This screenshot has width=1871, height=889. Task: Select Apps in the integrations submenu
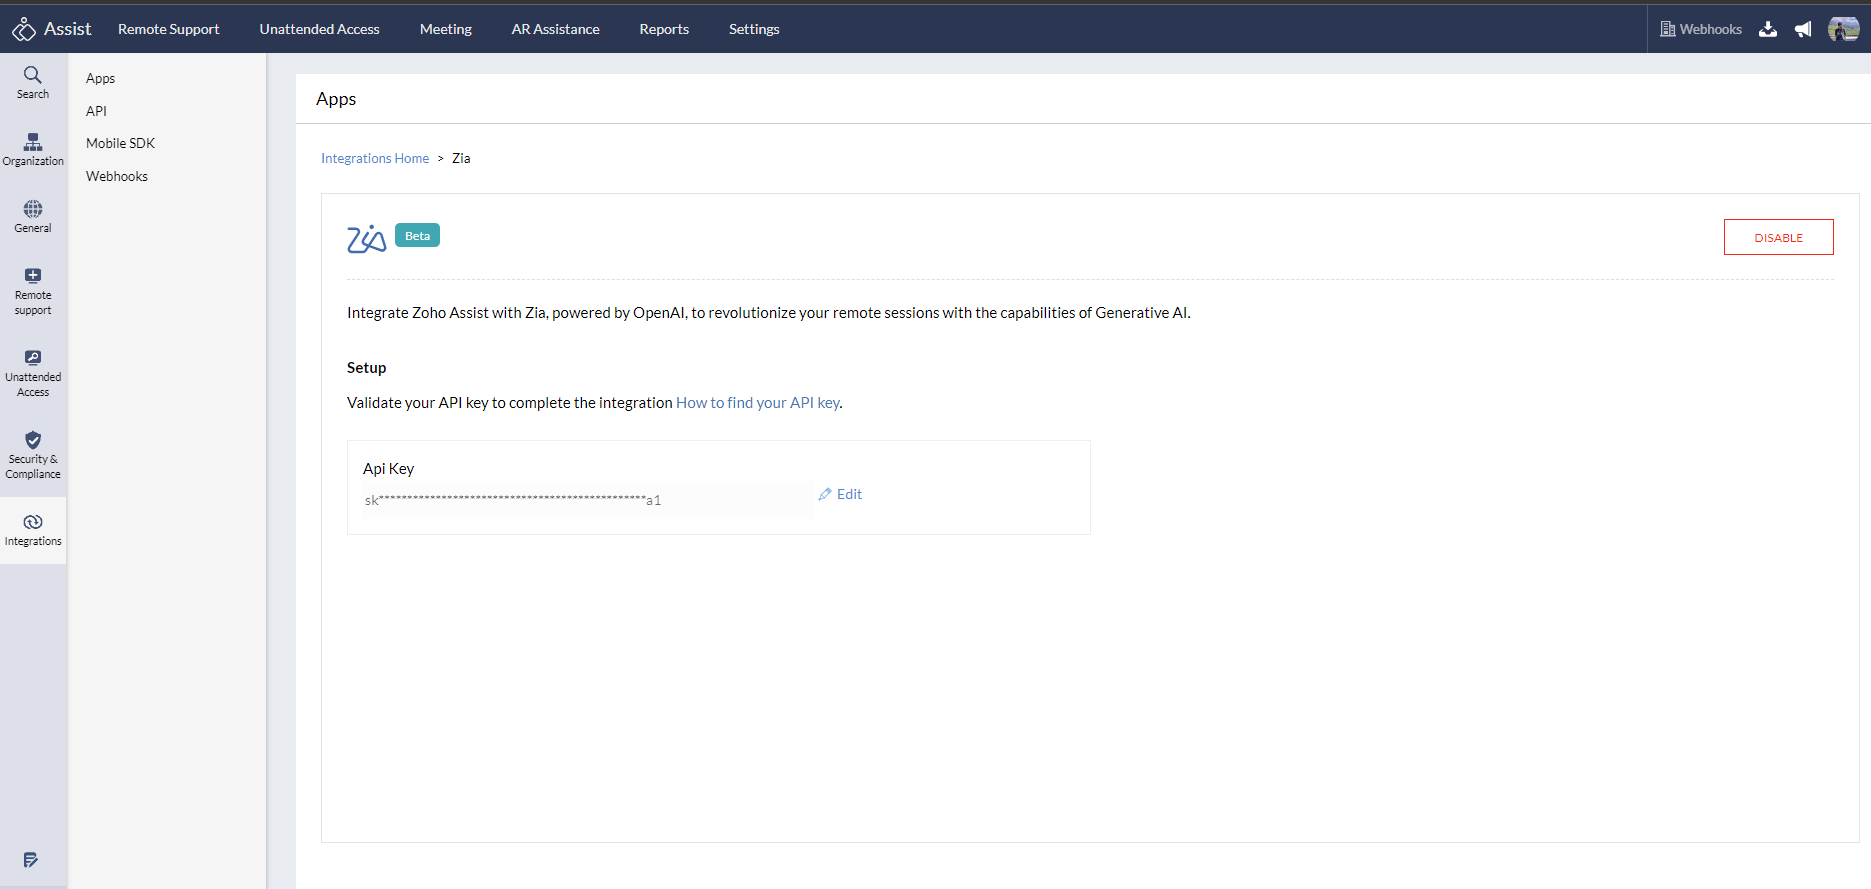pyautogui.click(x=100, y=78)
